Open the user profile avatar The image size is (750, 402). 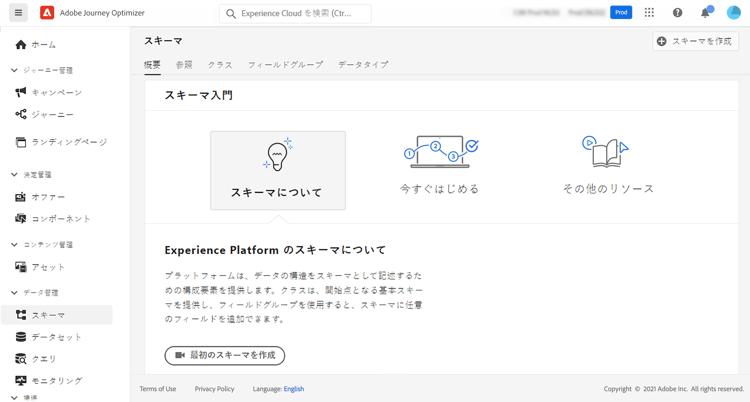pos(733,13)
